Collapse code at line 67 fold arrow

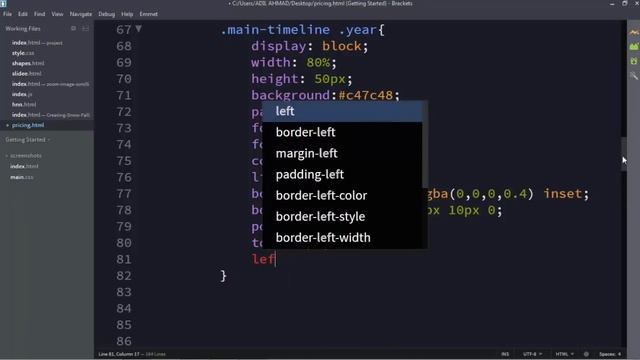139,29
